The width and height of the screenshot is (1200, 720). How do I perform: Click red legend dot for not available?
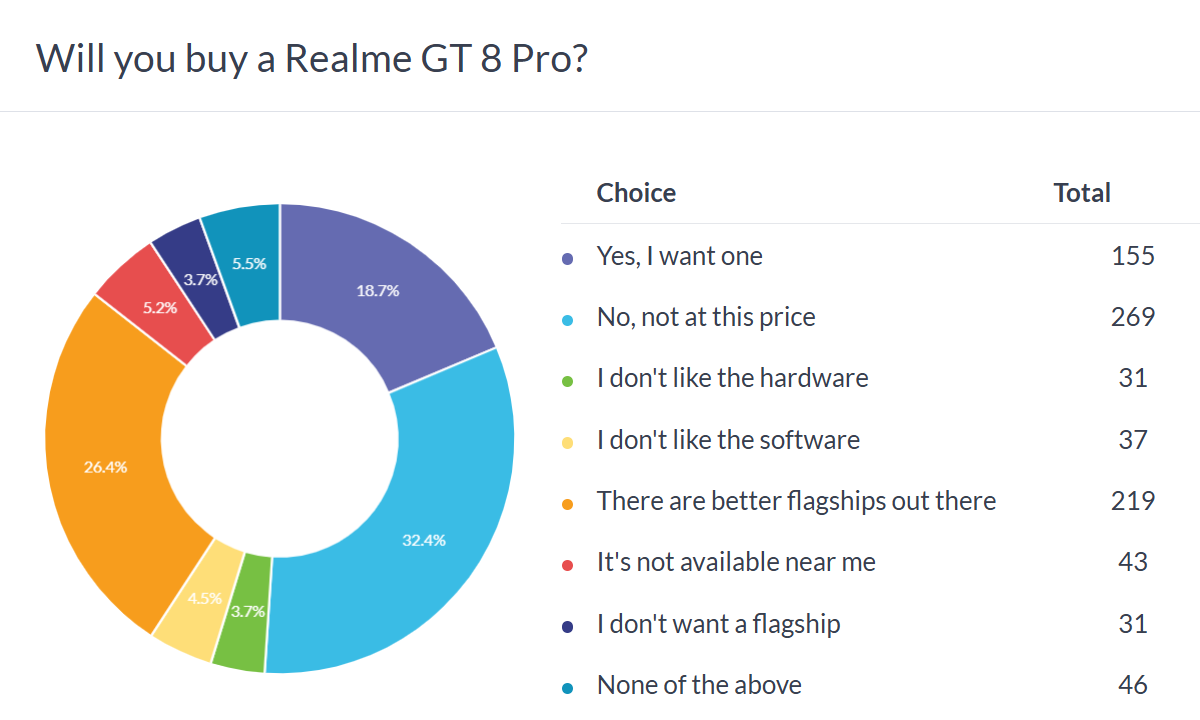tap(568, 565)
